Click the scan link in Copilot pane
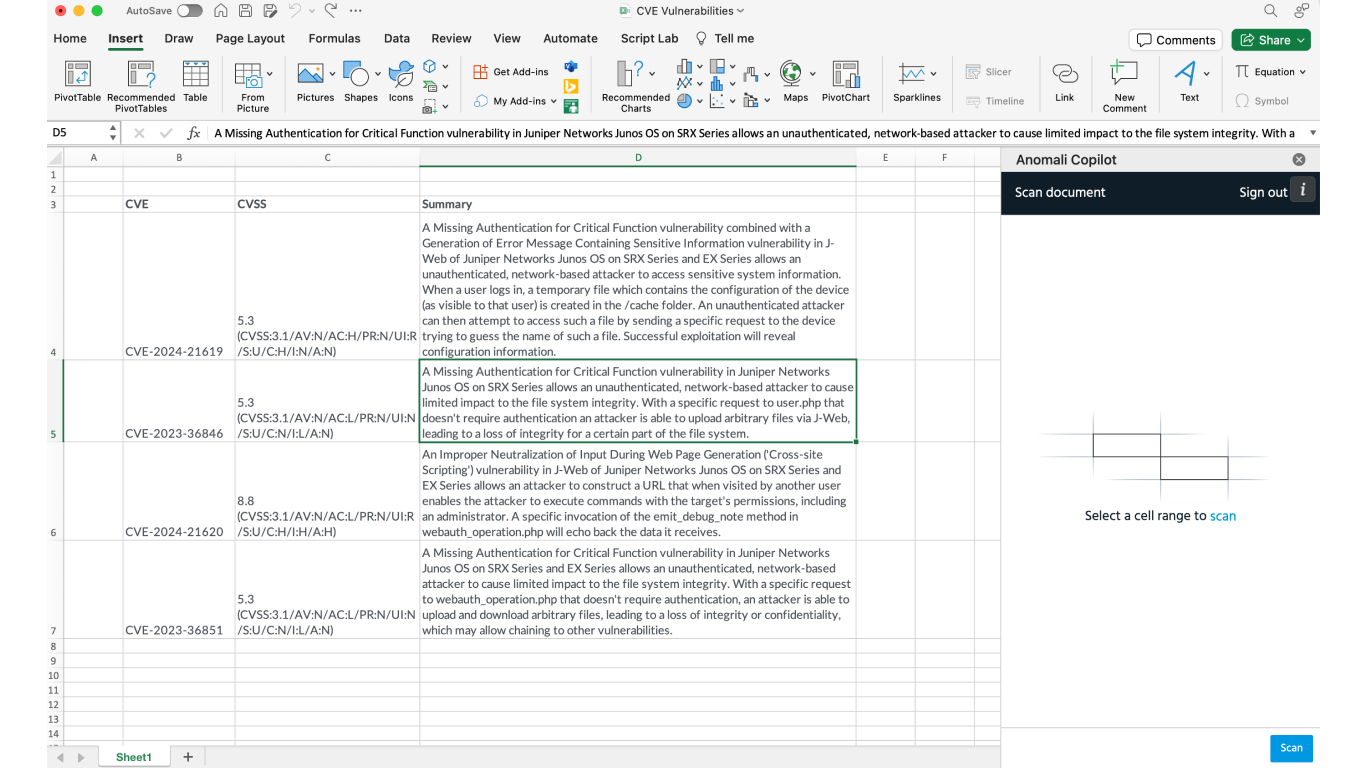This screenshot has width=1366, height=768. click(1223, 516)
